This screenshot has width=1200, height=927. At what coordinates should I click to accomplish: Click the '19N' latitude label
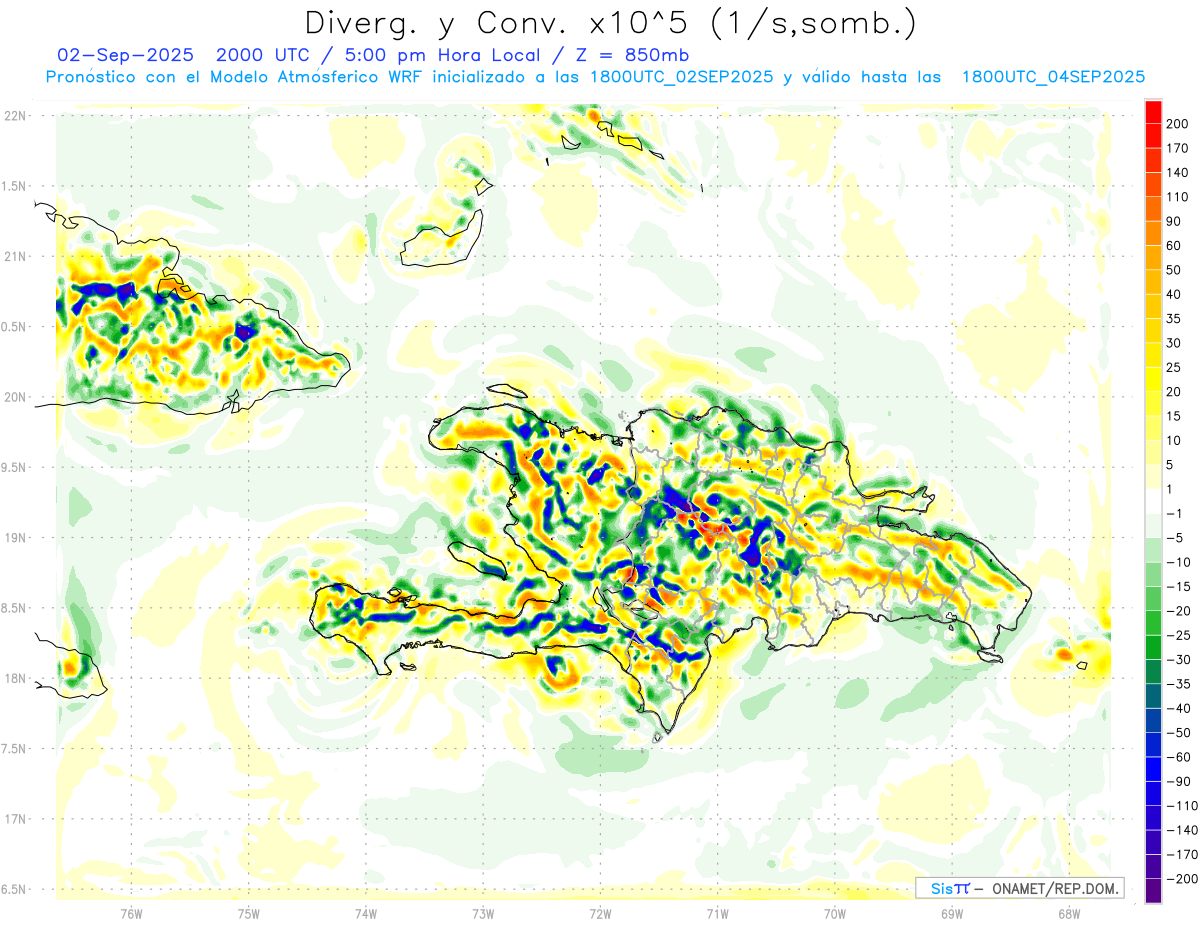click(14, 538)
